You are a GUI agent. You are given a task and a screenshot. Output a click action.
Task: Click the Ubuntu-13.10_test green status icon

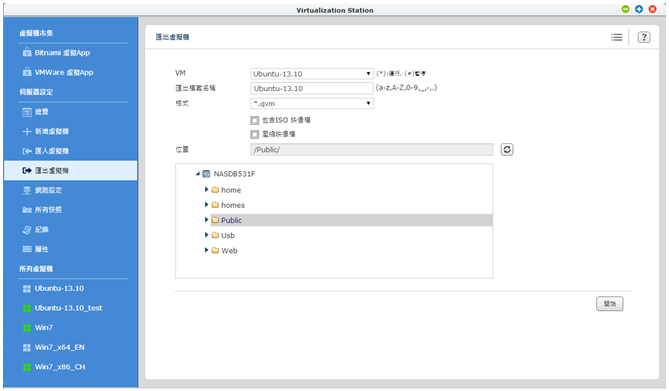[27, 309]
